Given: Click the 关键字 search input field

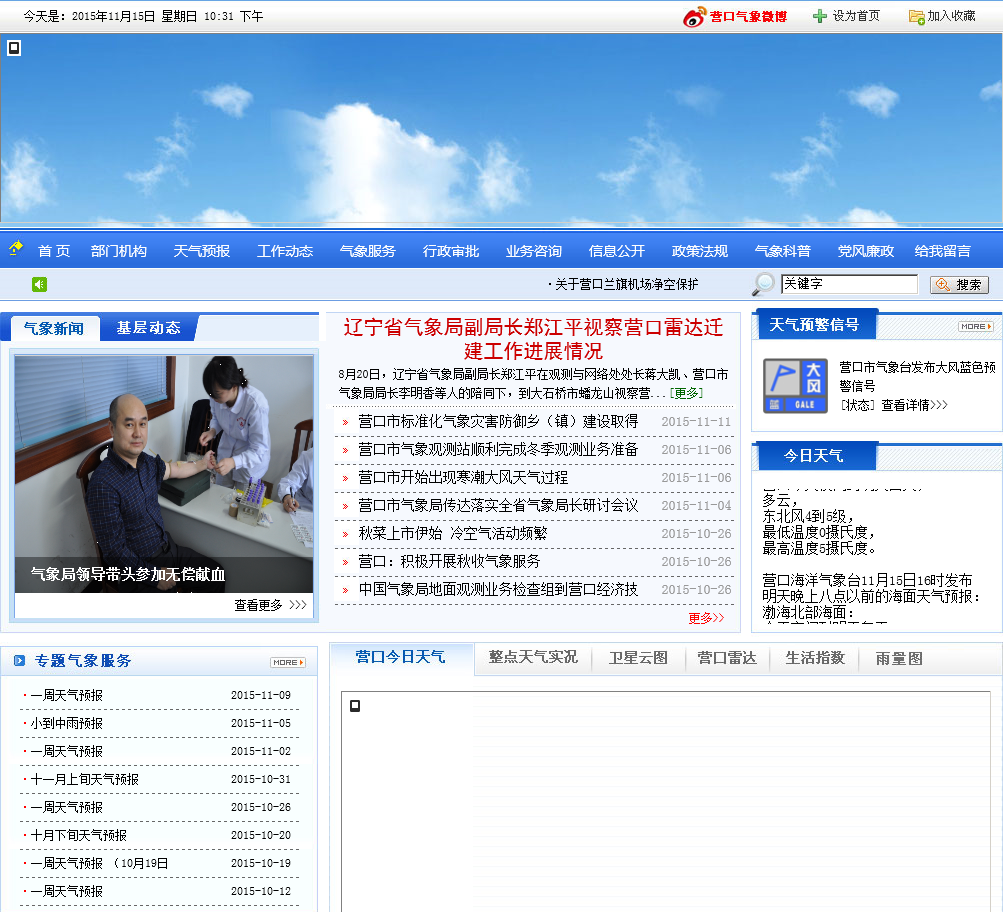Looking at the screenshot, I should [x=849, y=284].
